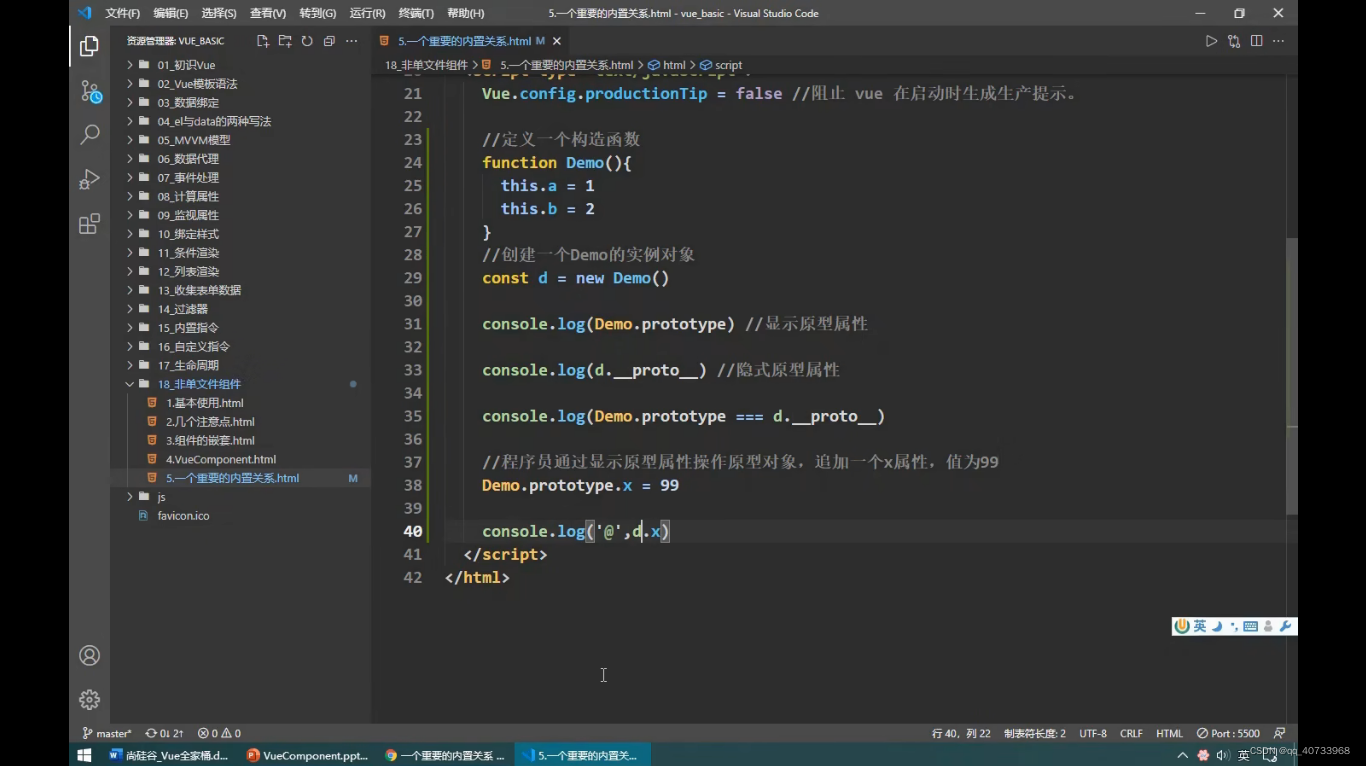This screenshot has height=766, width=1366.
Task: Expand the 02_Vue模板语法 folder
Action: (x=240, y=84)
